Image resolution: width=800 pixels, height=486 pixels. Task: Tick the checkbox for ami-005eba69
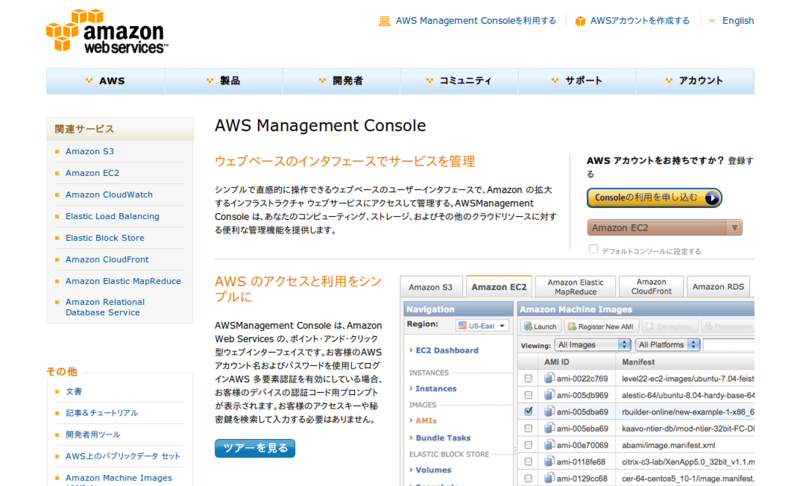point(528,428)
